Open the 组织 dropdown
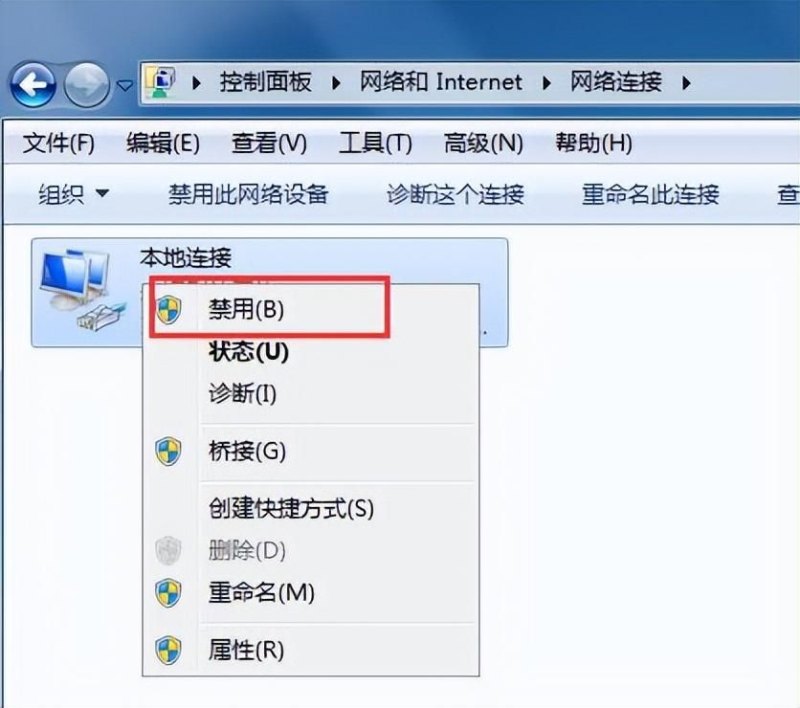The image size is (800, 708). tap(73, 194)
